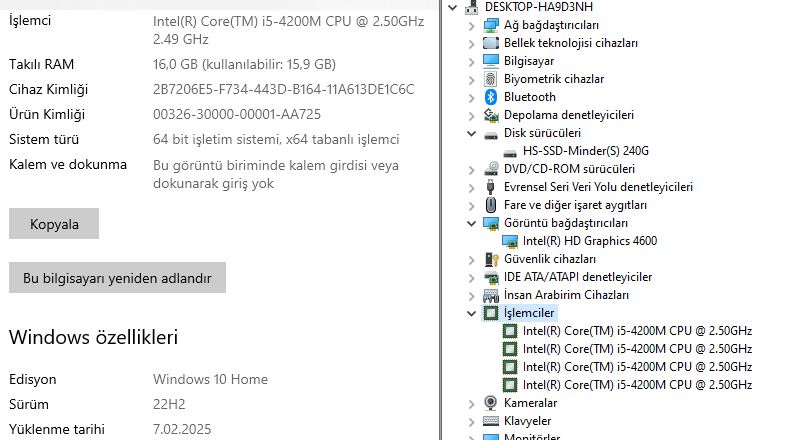
Task: Click the Windows 10 Home edition text
Action: [x=210, y=379]
